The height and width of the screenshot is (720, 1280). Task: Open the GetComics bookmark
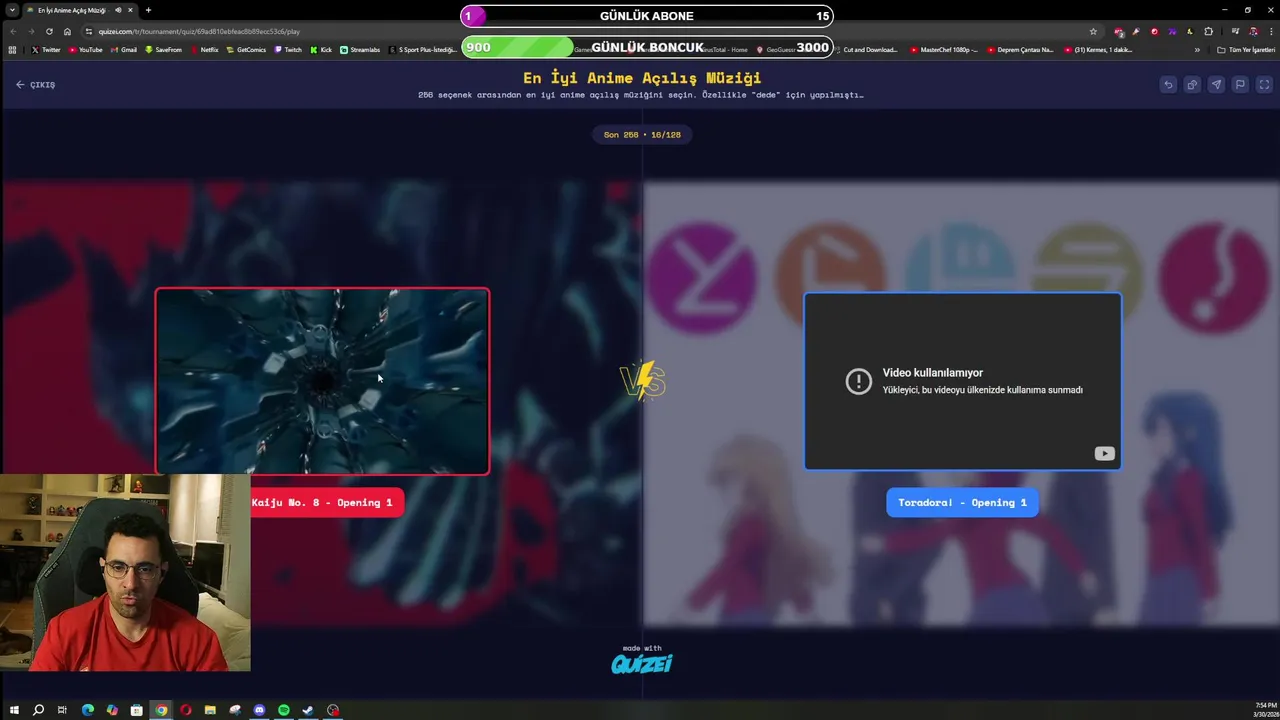pyautogui.click(x=245, y=50)
